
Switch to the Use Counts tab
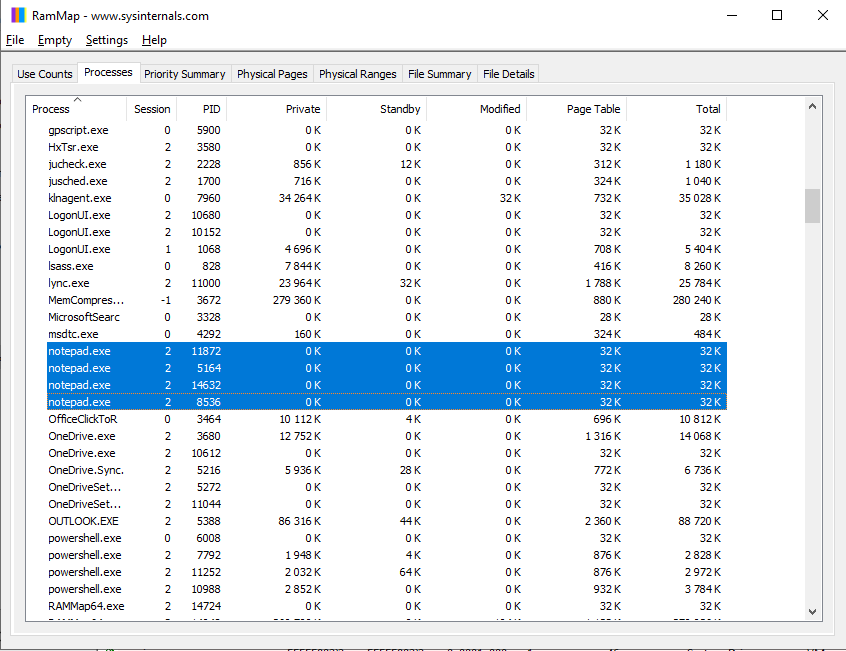pos(45,74)
